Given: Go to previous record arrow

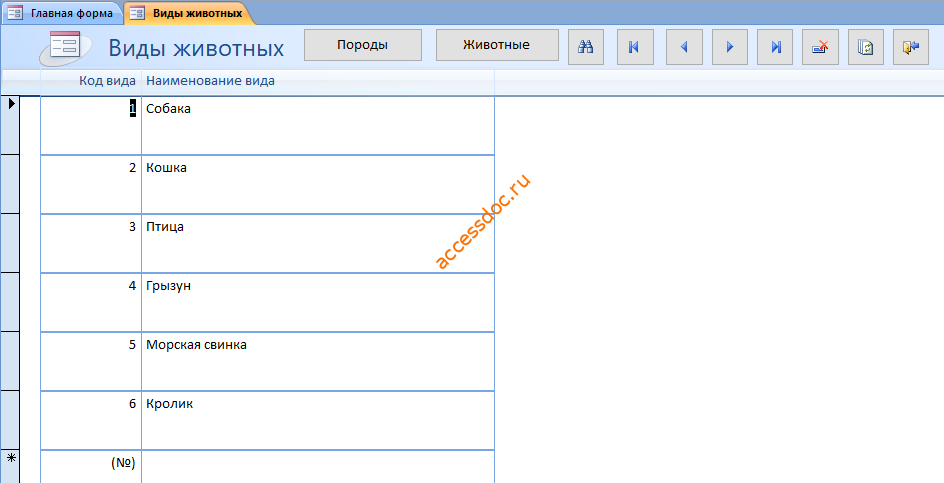Looking at the screenshot, I should click(684, 46).
